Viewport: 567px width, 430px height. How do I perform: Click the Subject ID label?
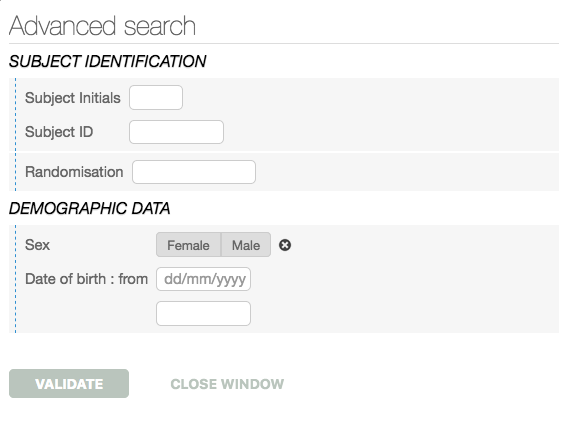pos(59,132)
